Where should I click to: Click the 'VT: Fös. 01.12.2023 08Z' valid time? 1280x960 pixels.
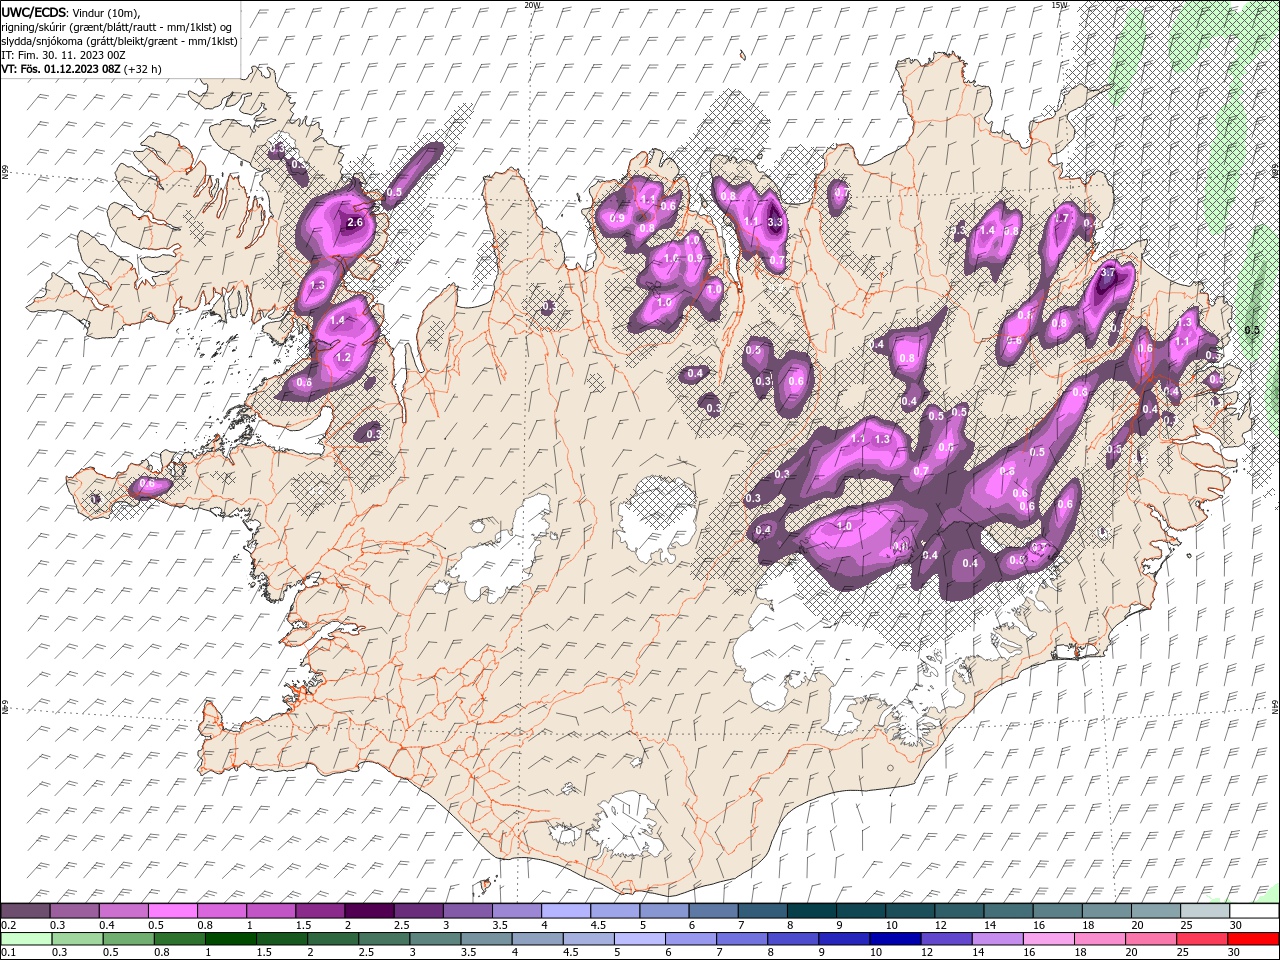click(x=61, y=69)
